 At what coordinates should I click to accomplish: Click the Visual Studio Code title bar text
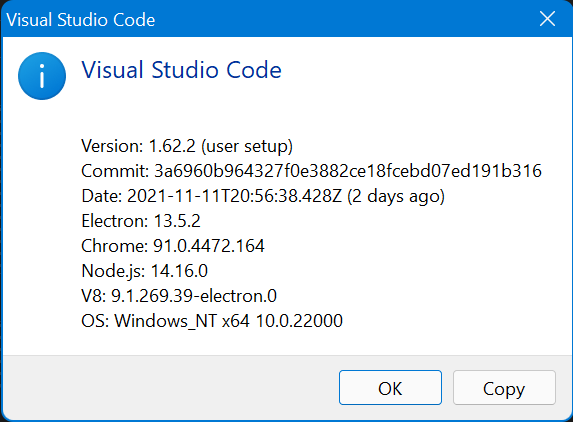81,20
